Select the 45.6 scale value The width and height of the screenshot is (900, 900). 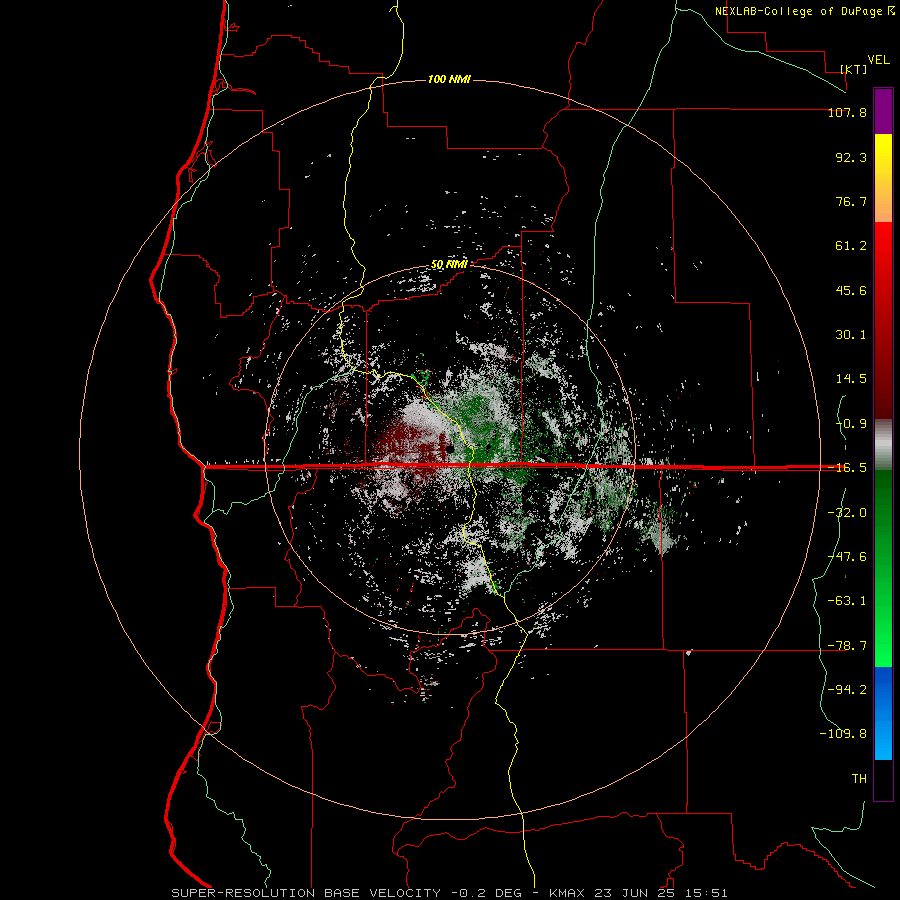pos(851,290)
